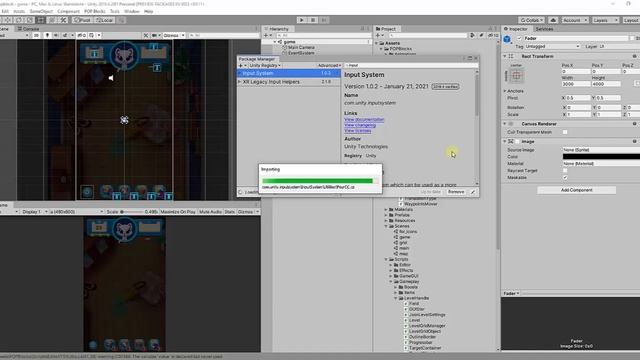Collapse the Rect Transform component
Image resolution: width=640 pixels, height=360 pixels.
coord(505,56)
